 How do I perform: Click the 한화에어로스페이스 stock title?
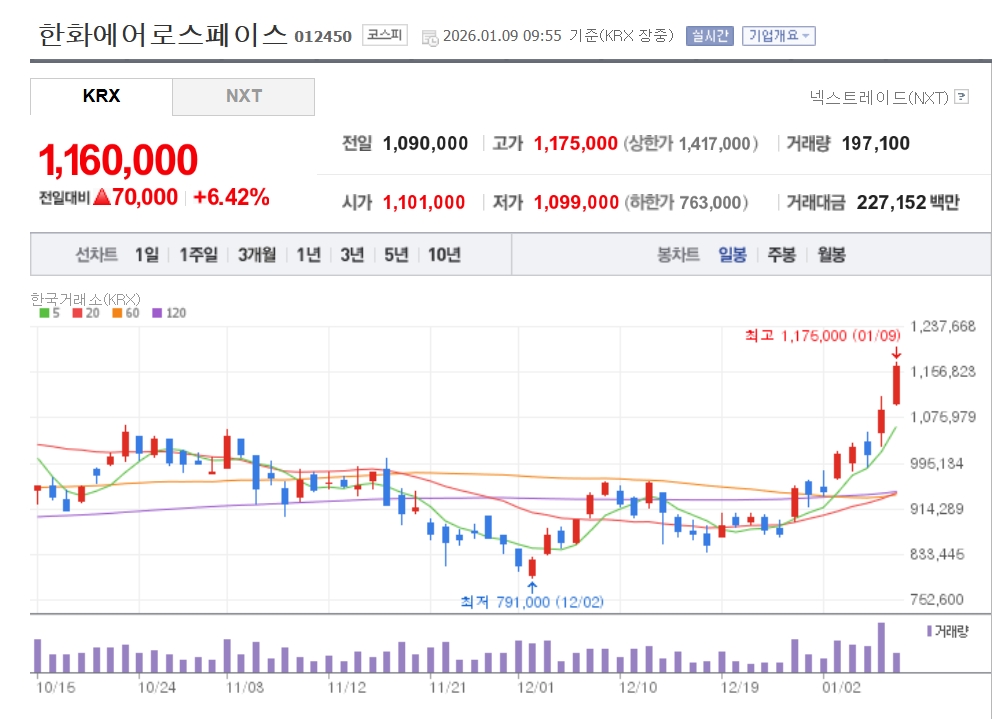[x=163, y=35]
